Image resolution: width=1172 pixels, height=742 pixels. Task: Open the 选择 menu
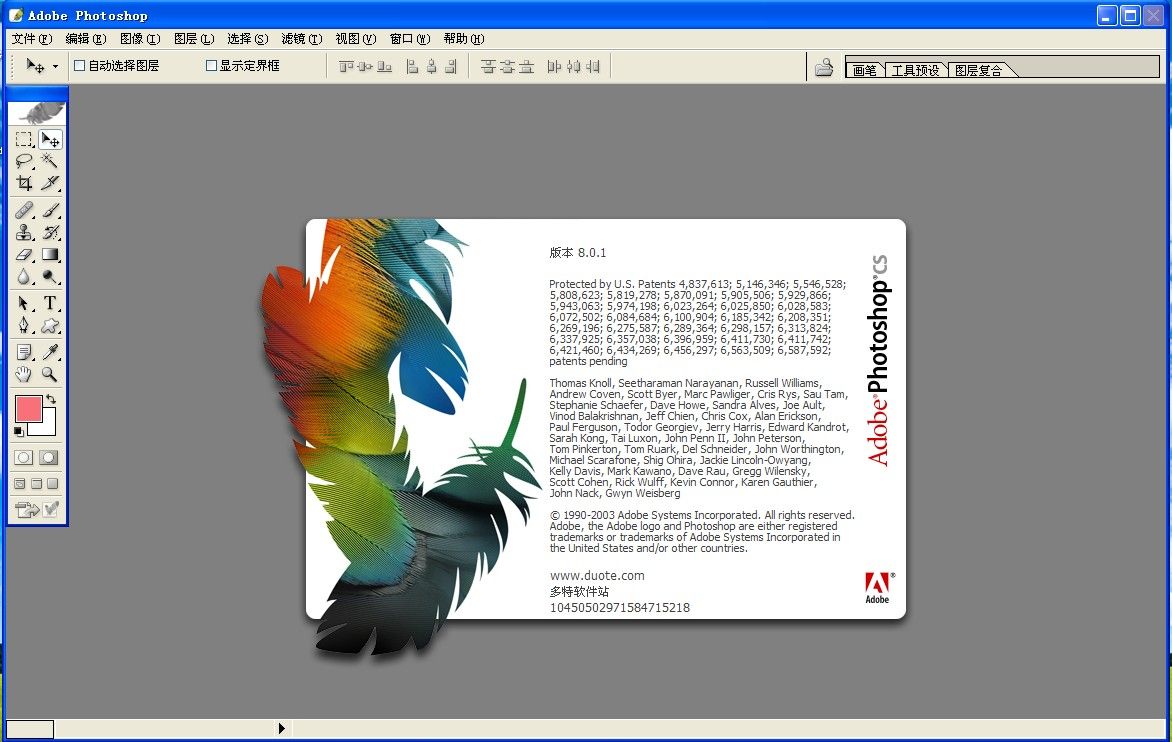pyautogui.click(x=247, y=39)
